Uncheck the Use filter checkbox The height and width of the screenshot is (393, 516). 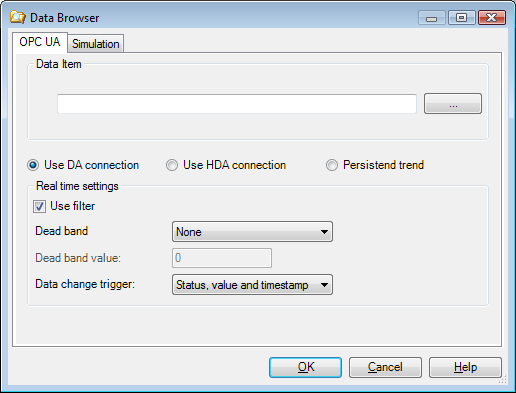tap(39, 206)
